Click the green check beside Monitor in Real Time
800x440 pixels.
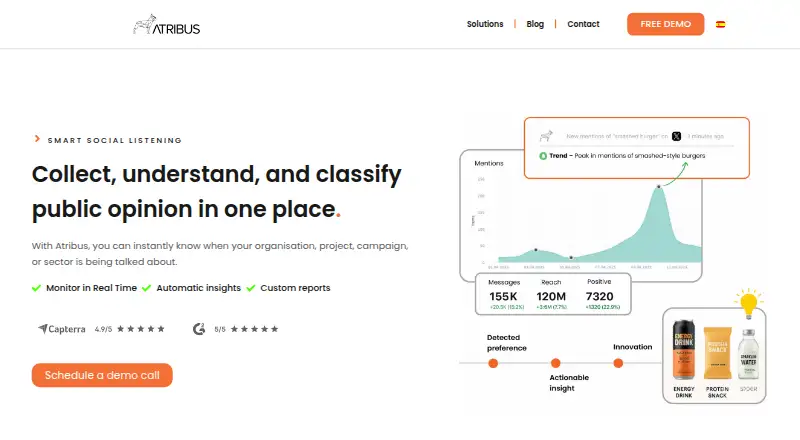36,288
